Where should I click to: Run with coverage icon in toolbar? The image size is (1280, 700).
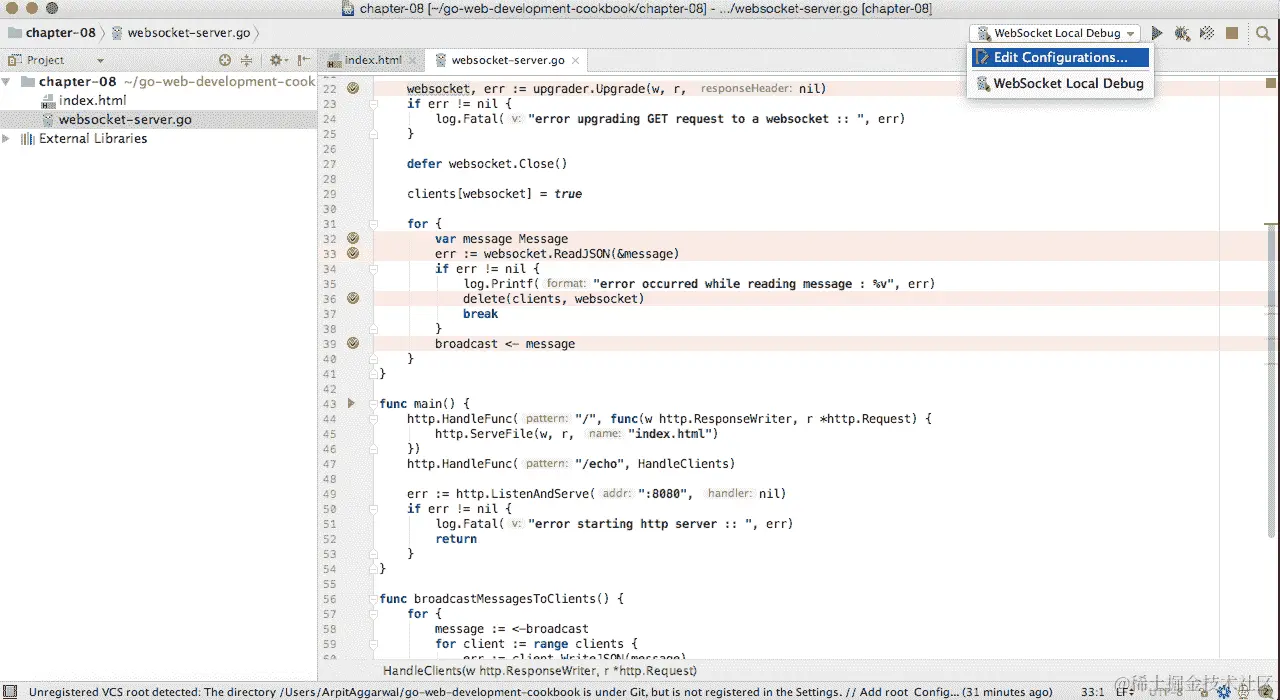1207,33
